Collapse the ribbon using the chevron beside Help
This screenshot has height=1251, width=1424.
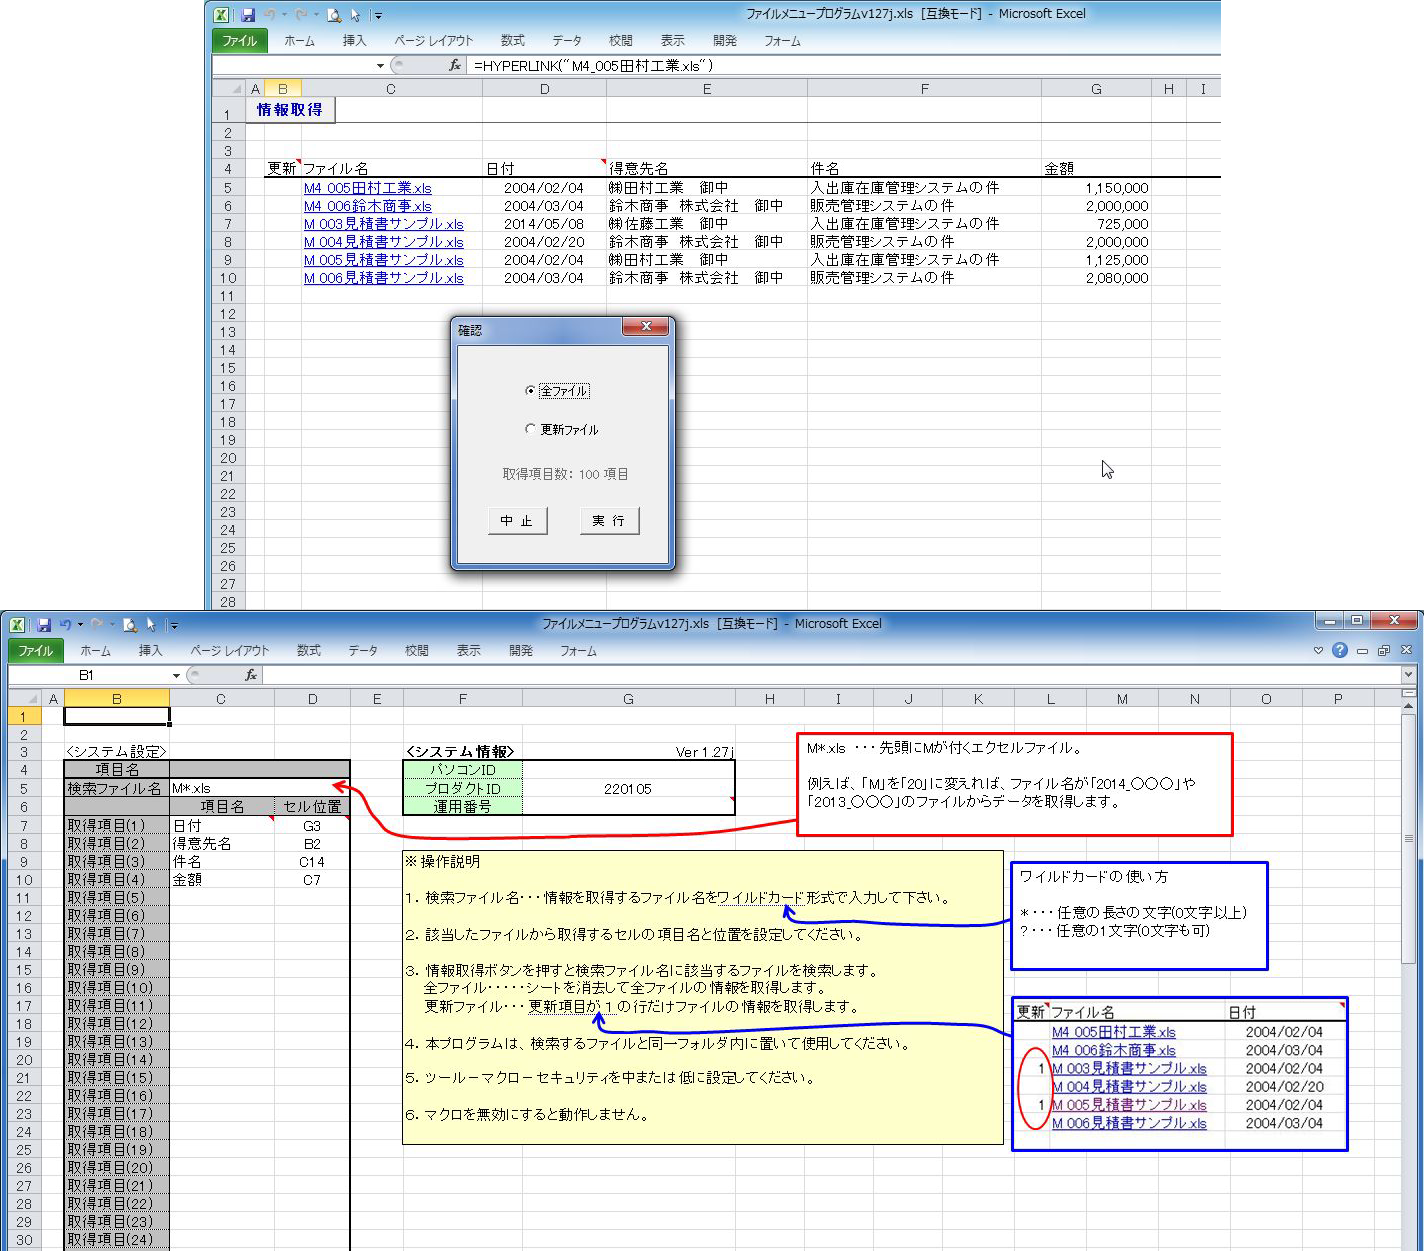1318,651
